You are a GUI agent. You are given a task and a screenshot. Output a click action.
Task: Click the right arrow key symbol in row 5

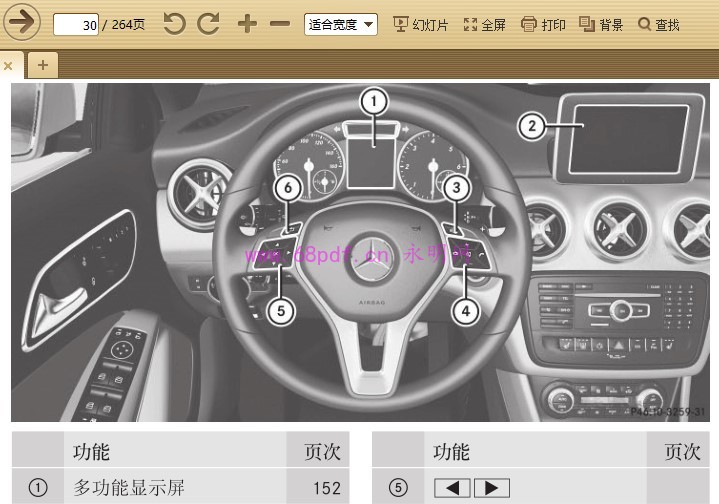(x=492, y=488)
